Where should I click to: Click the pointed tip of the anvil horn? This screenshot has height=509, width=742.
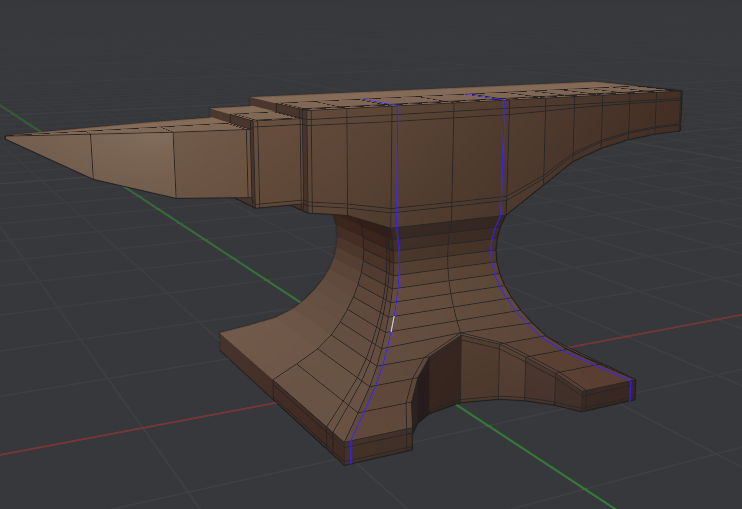click(x=8, y=138)
